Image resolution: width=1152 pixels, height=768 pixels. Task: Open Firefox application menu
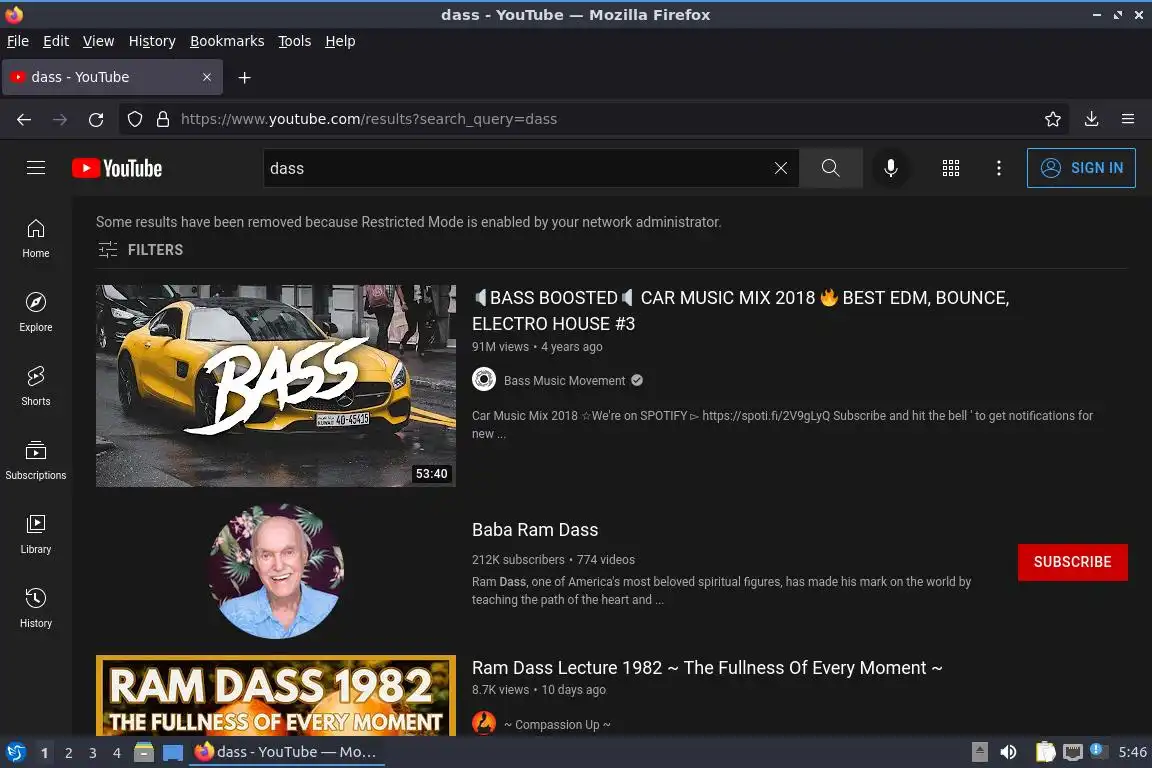[1128, 119]
